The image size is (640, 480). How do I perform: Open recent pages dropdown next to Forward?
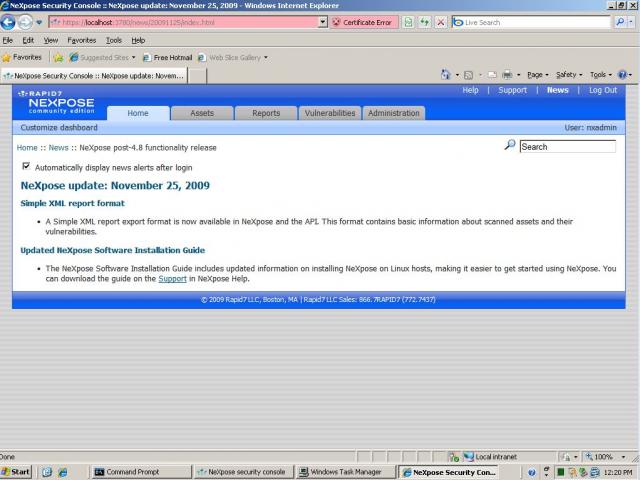(x=39, y=22)
